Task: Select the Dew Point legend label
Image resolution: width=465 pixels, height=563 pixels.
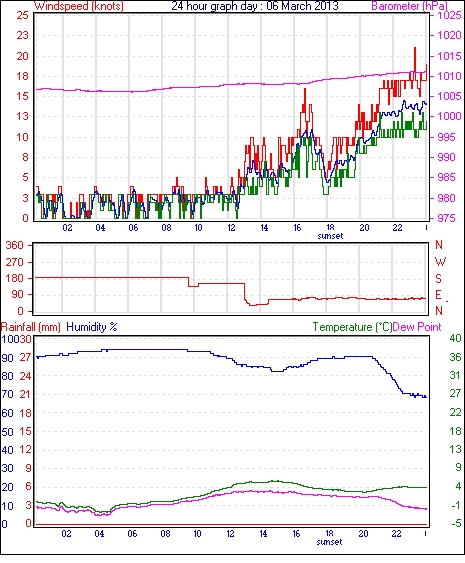Action: pos(417,327)
